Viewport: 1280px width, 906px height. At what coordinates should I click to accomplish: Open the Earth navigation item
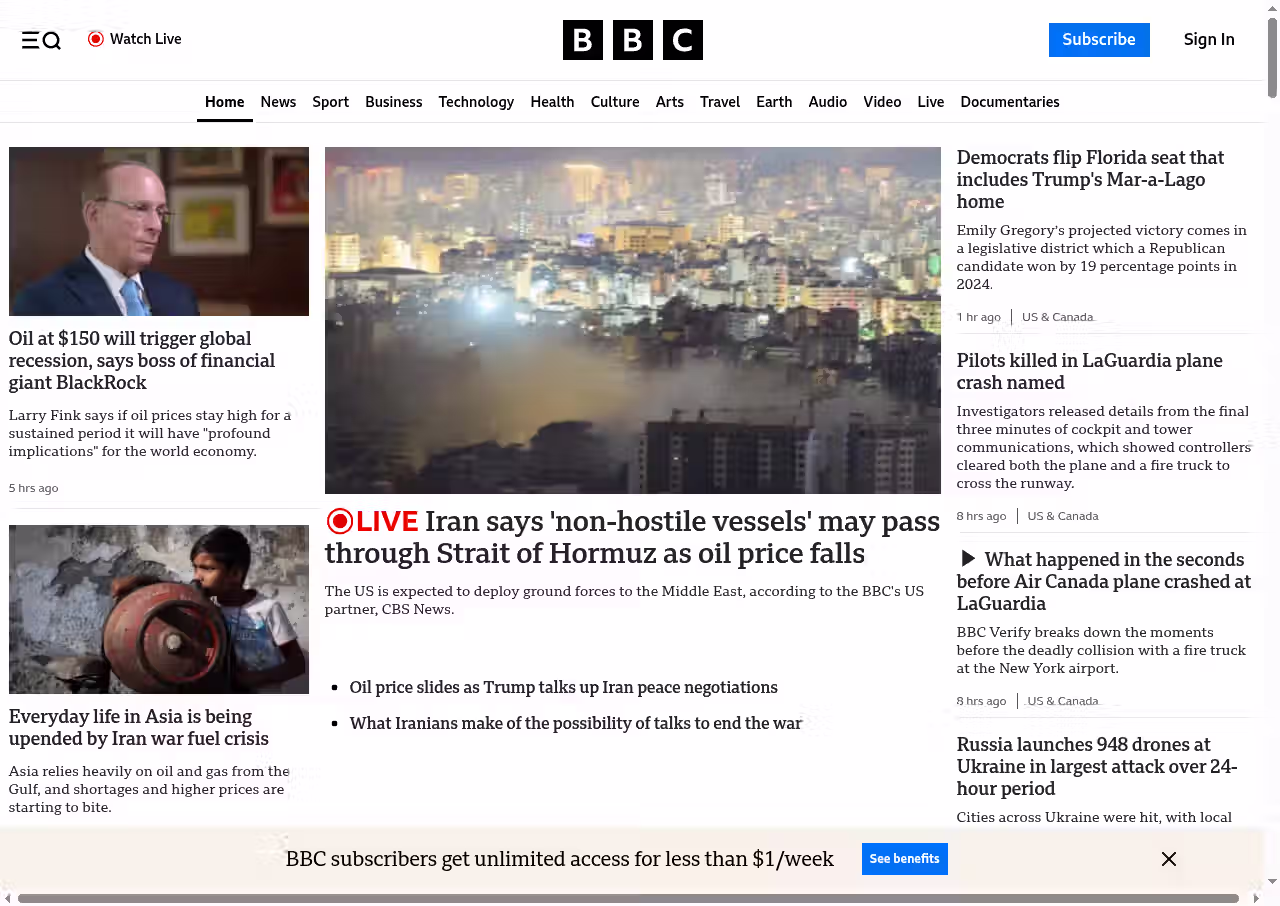774,102
